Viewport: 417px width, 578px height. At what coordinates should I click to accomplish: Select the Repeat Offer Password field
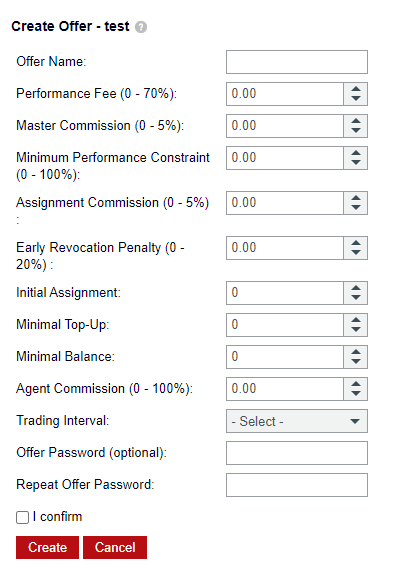(297, 485)
